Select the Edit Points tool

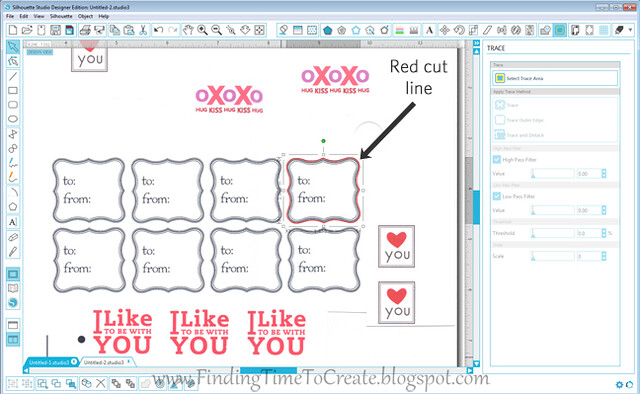tap(13, 61)
